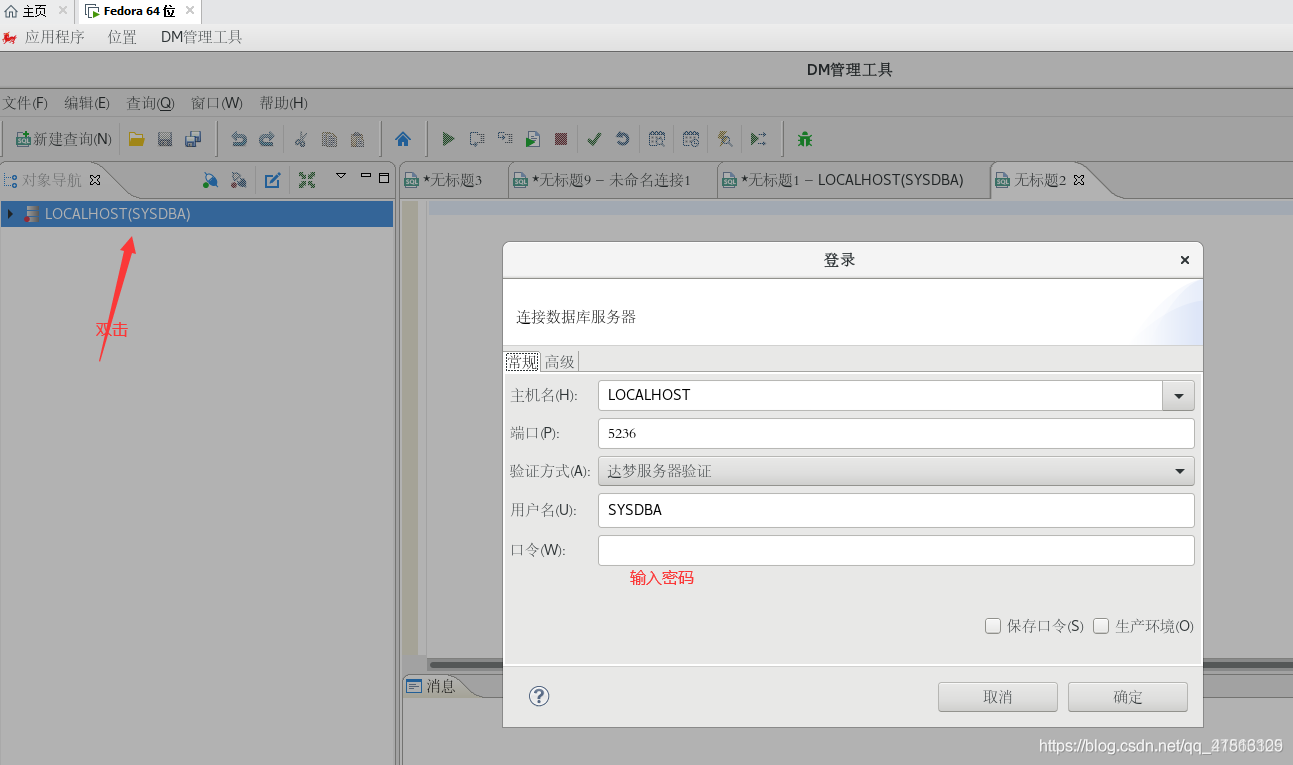Click the Rollback circular arrow icon
This screenshot has height=765, width=1293.
coord(622,139)
